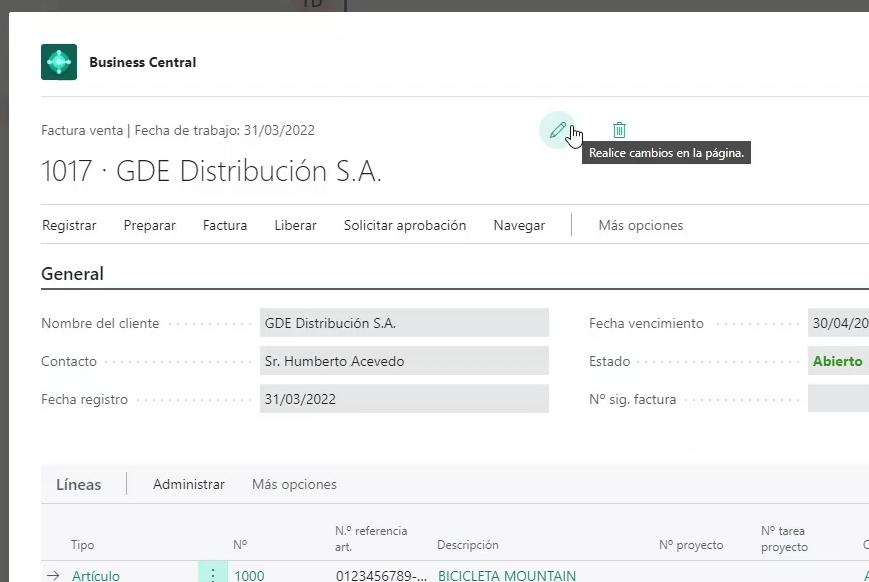869x582 pixels.
Task: Open the Registrar menu
Action: point(69,225)
